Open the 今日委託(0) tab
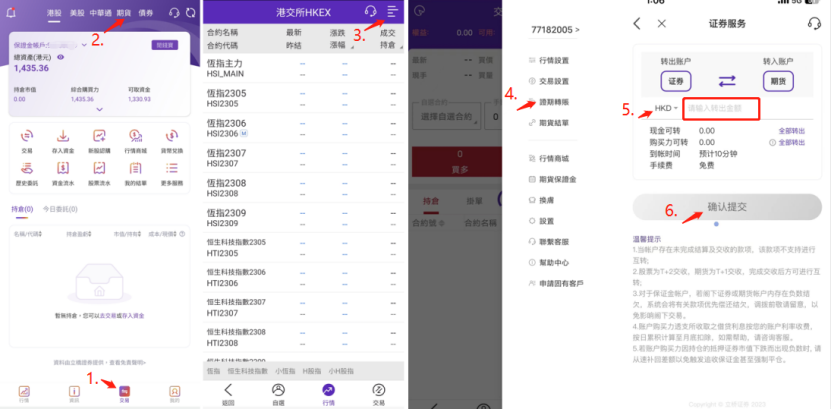This screenshot has height=409, width=831. click(60, 209)
